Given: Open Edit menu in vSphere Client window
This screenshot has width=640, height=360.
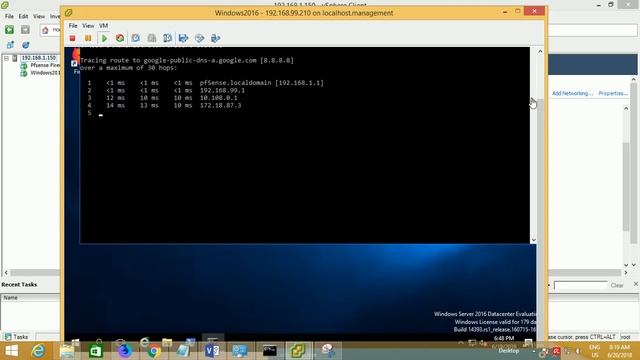Looking at the screenshot, I should click(x=23, y=16).
